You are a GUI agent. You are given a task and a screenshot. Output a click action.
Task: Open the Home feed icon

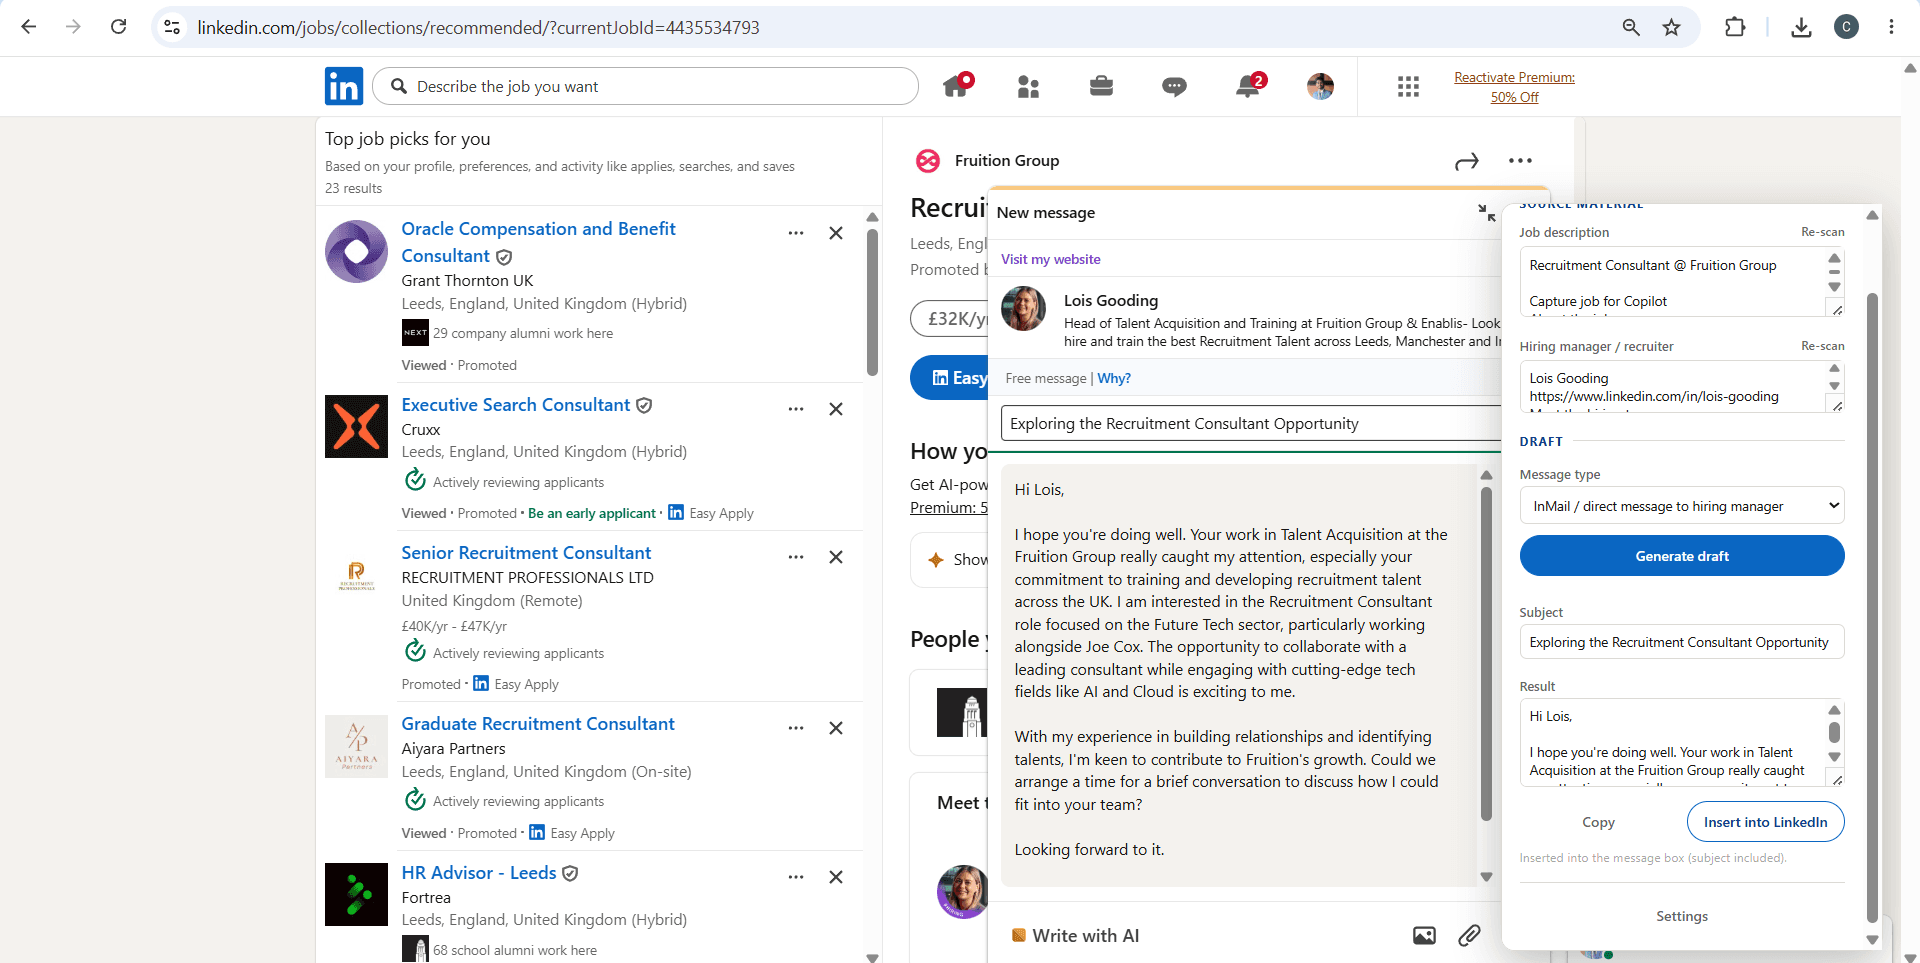pyautogui.click(x=956, y=86)
